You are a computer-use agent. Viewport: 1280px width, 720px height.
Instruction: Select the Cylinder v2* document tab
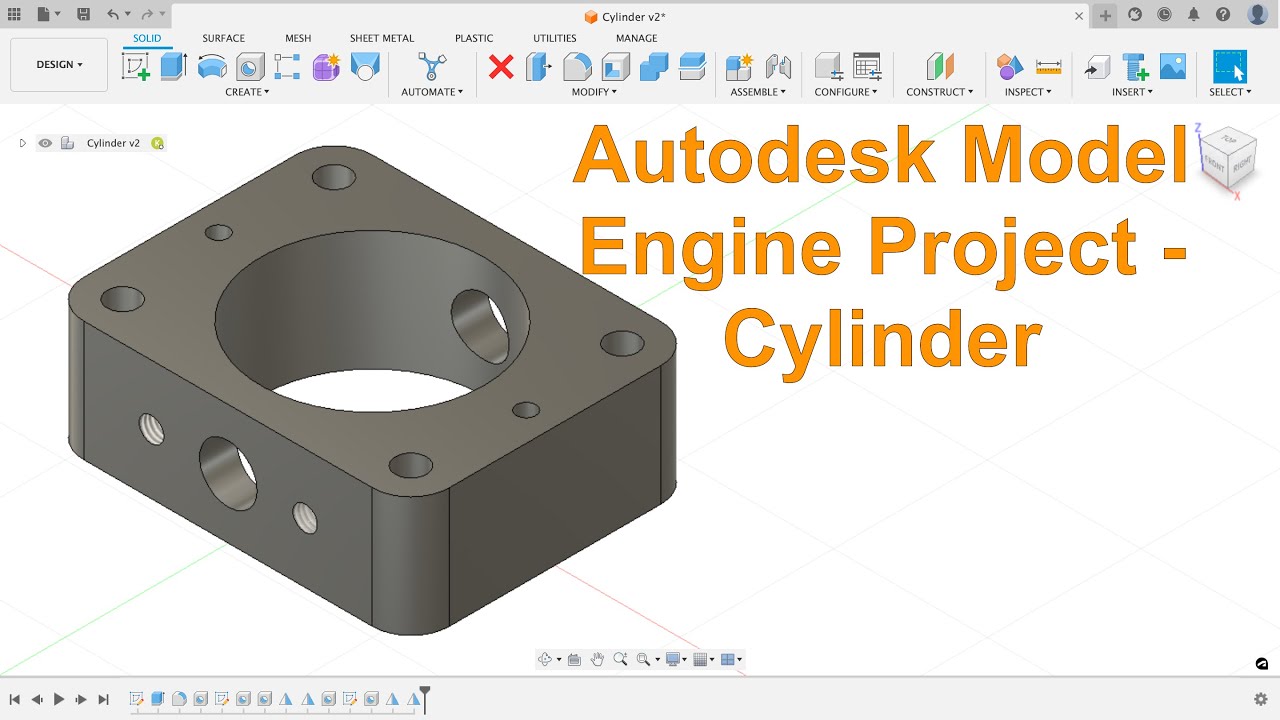(x=624, y=17)
